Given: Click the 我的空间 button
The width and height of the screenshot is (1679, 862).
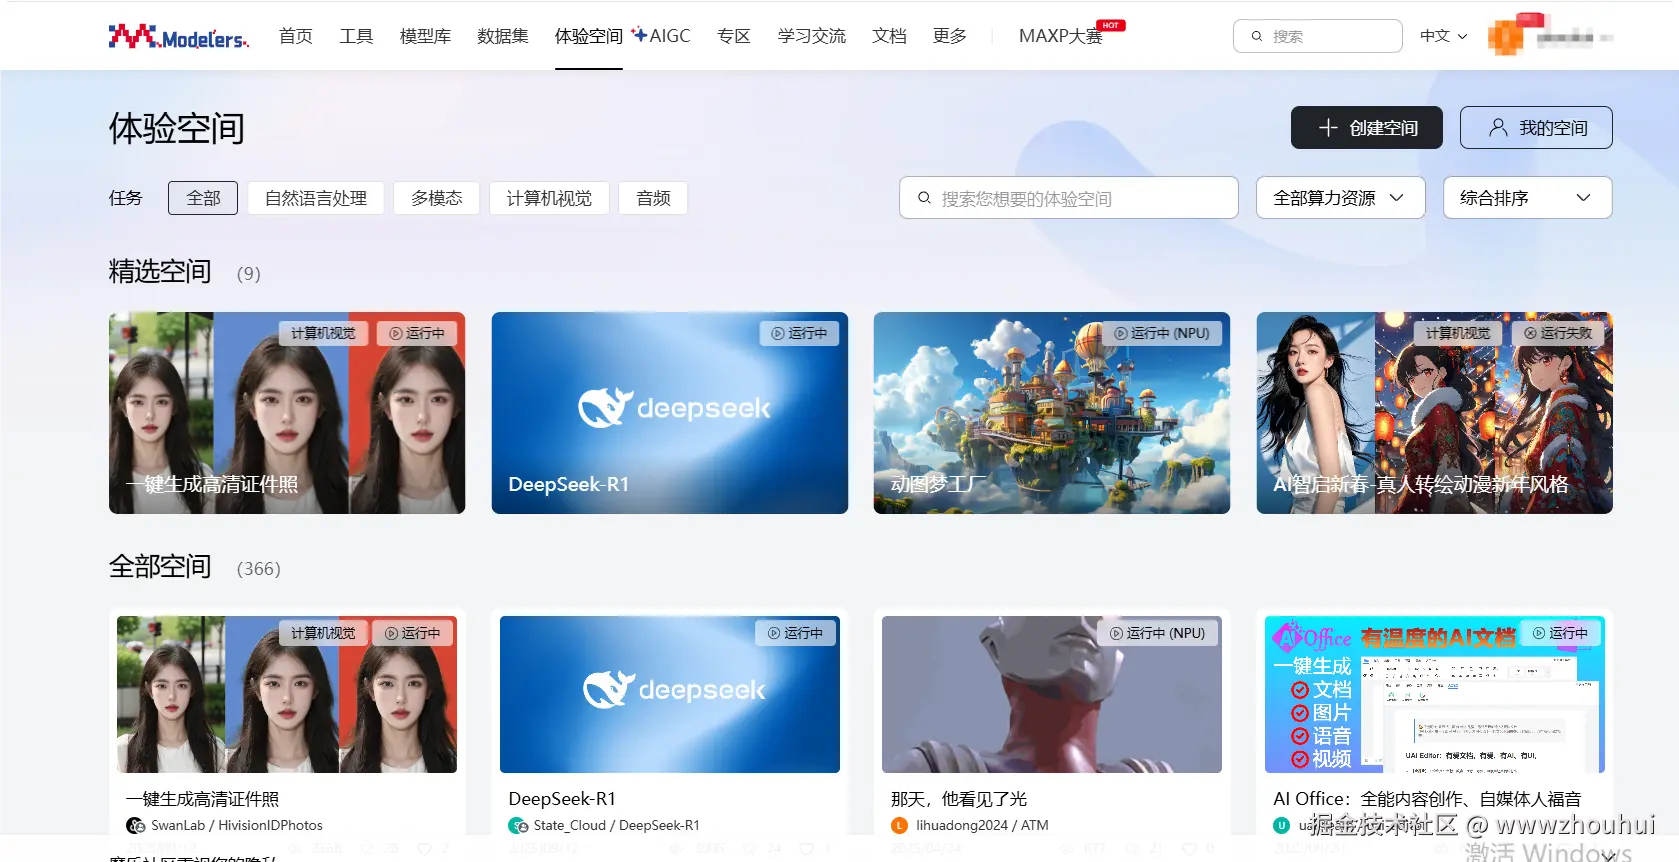Looking at the screenshot, I should [1536, 128].
